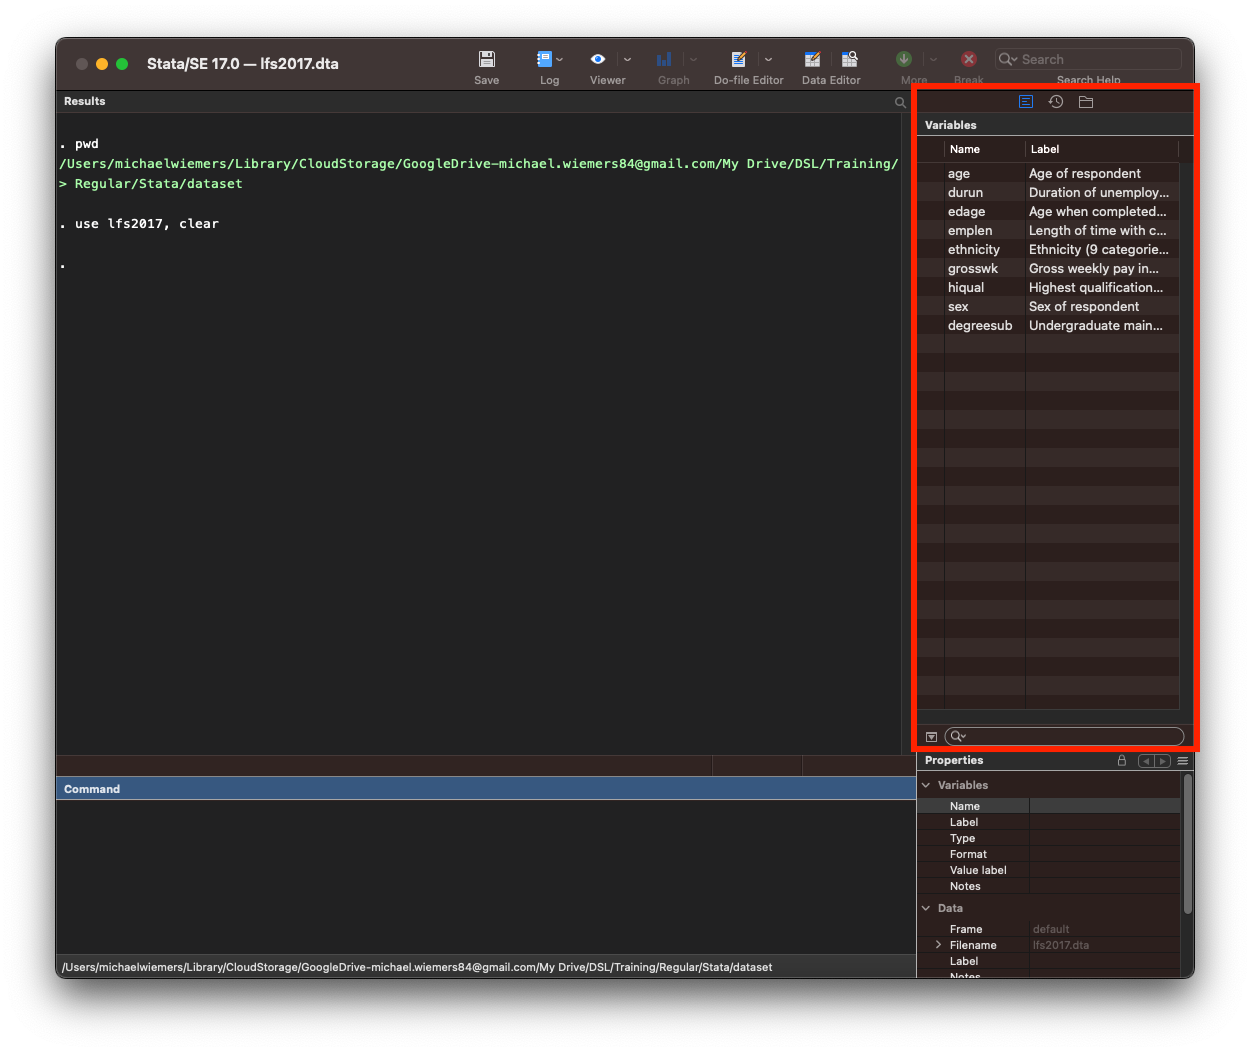
Task: Open the folder icon tab in sidebar
Action: click(x=1086, y=102)
